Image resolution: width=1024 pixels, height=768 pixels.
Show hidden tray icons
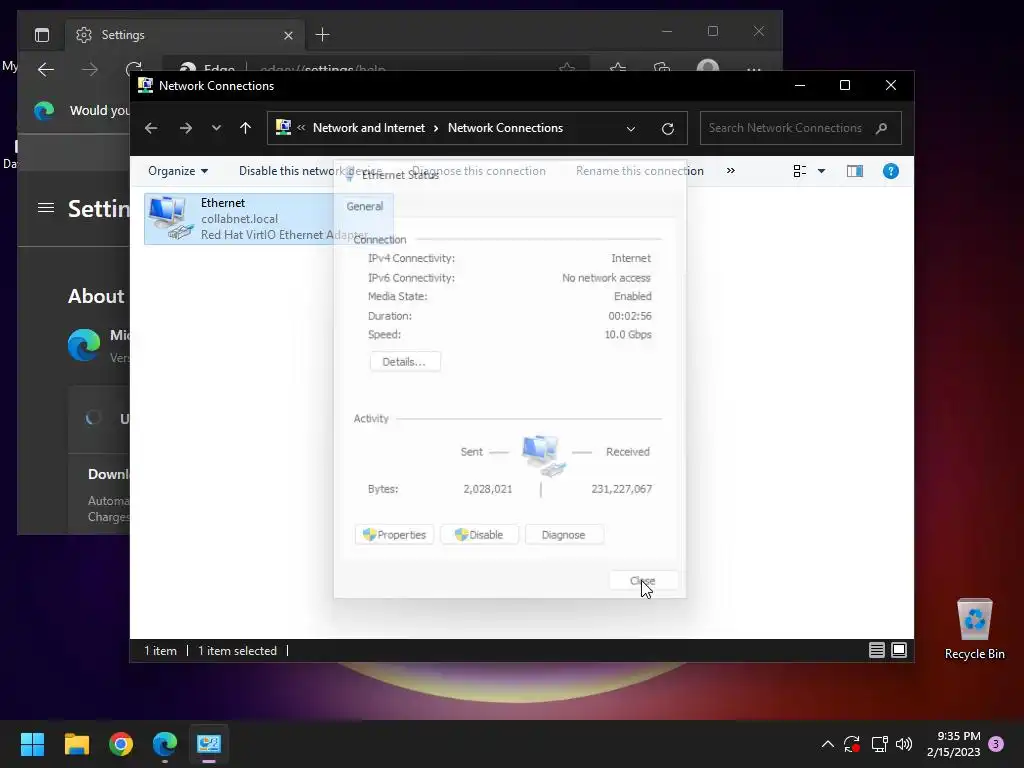[x=827, y=744]
